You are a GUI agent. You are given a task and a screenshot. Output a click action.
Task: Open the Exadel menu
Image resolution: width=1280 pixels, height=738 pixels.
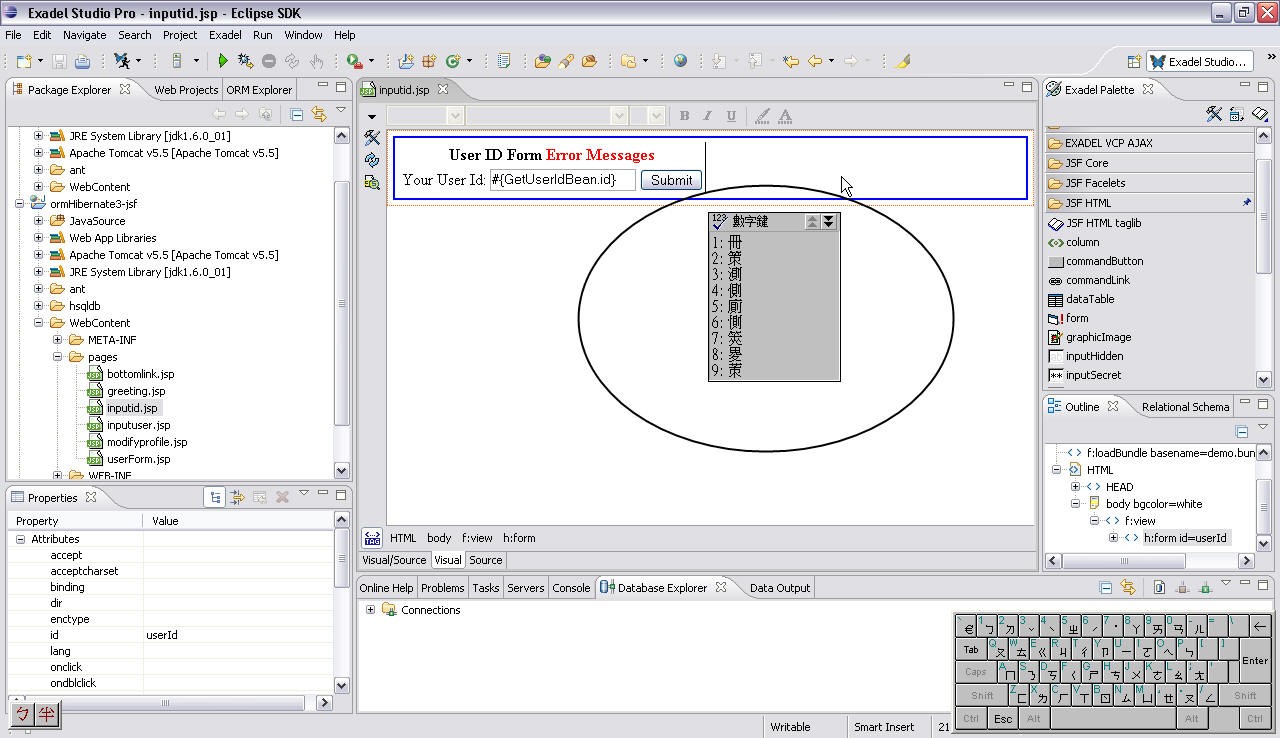coord(225,35)
